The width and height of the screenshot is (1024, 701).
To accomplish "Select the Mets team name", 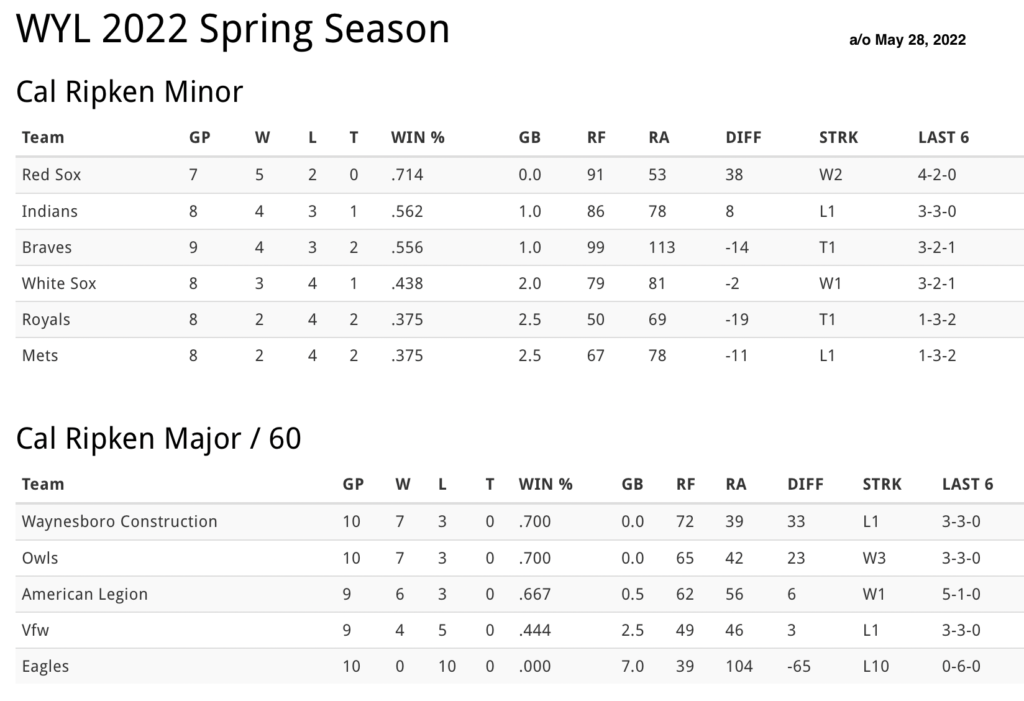I will pyautogui.click(x=40, y=356).
